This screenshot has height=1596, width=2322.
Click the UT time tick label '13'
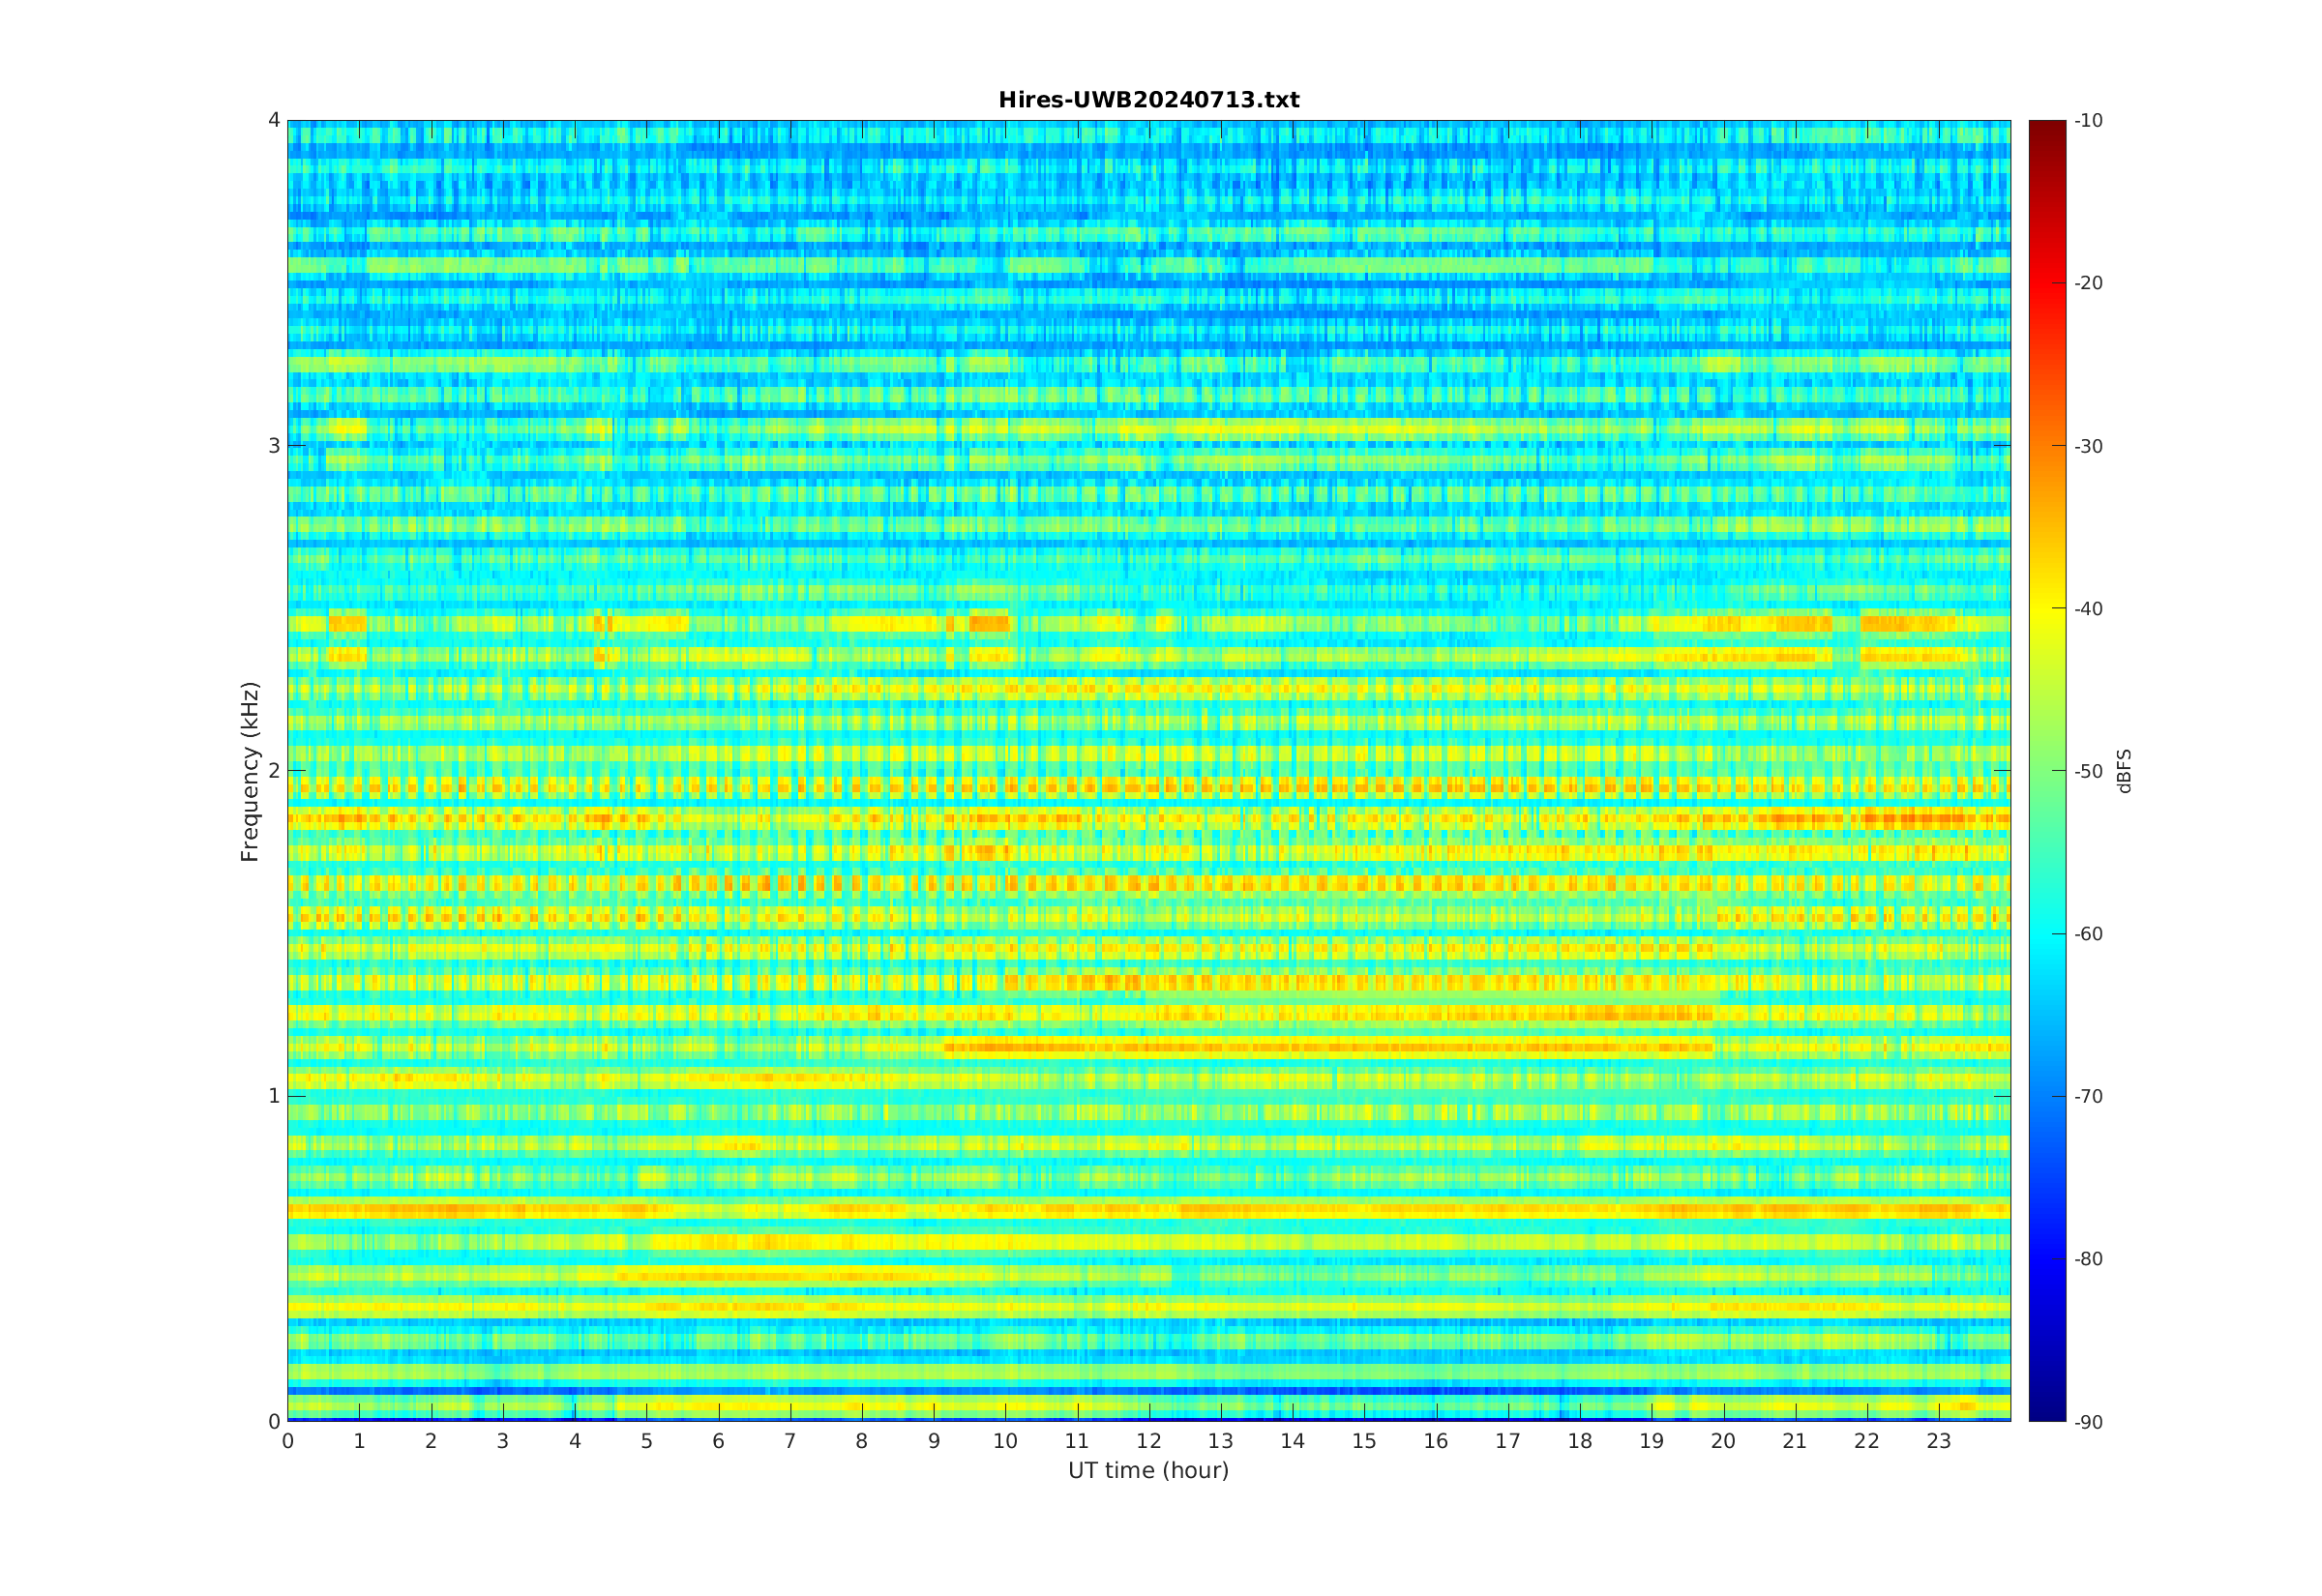[x=1221, y=1441]
